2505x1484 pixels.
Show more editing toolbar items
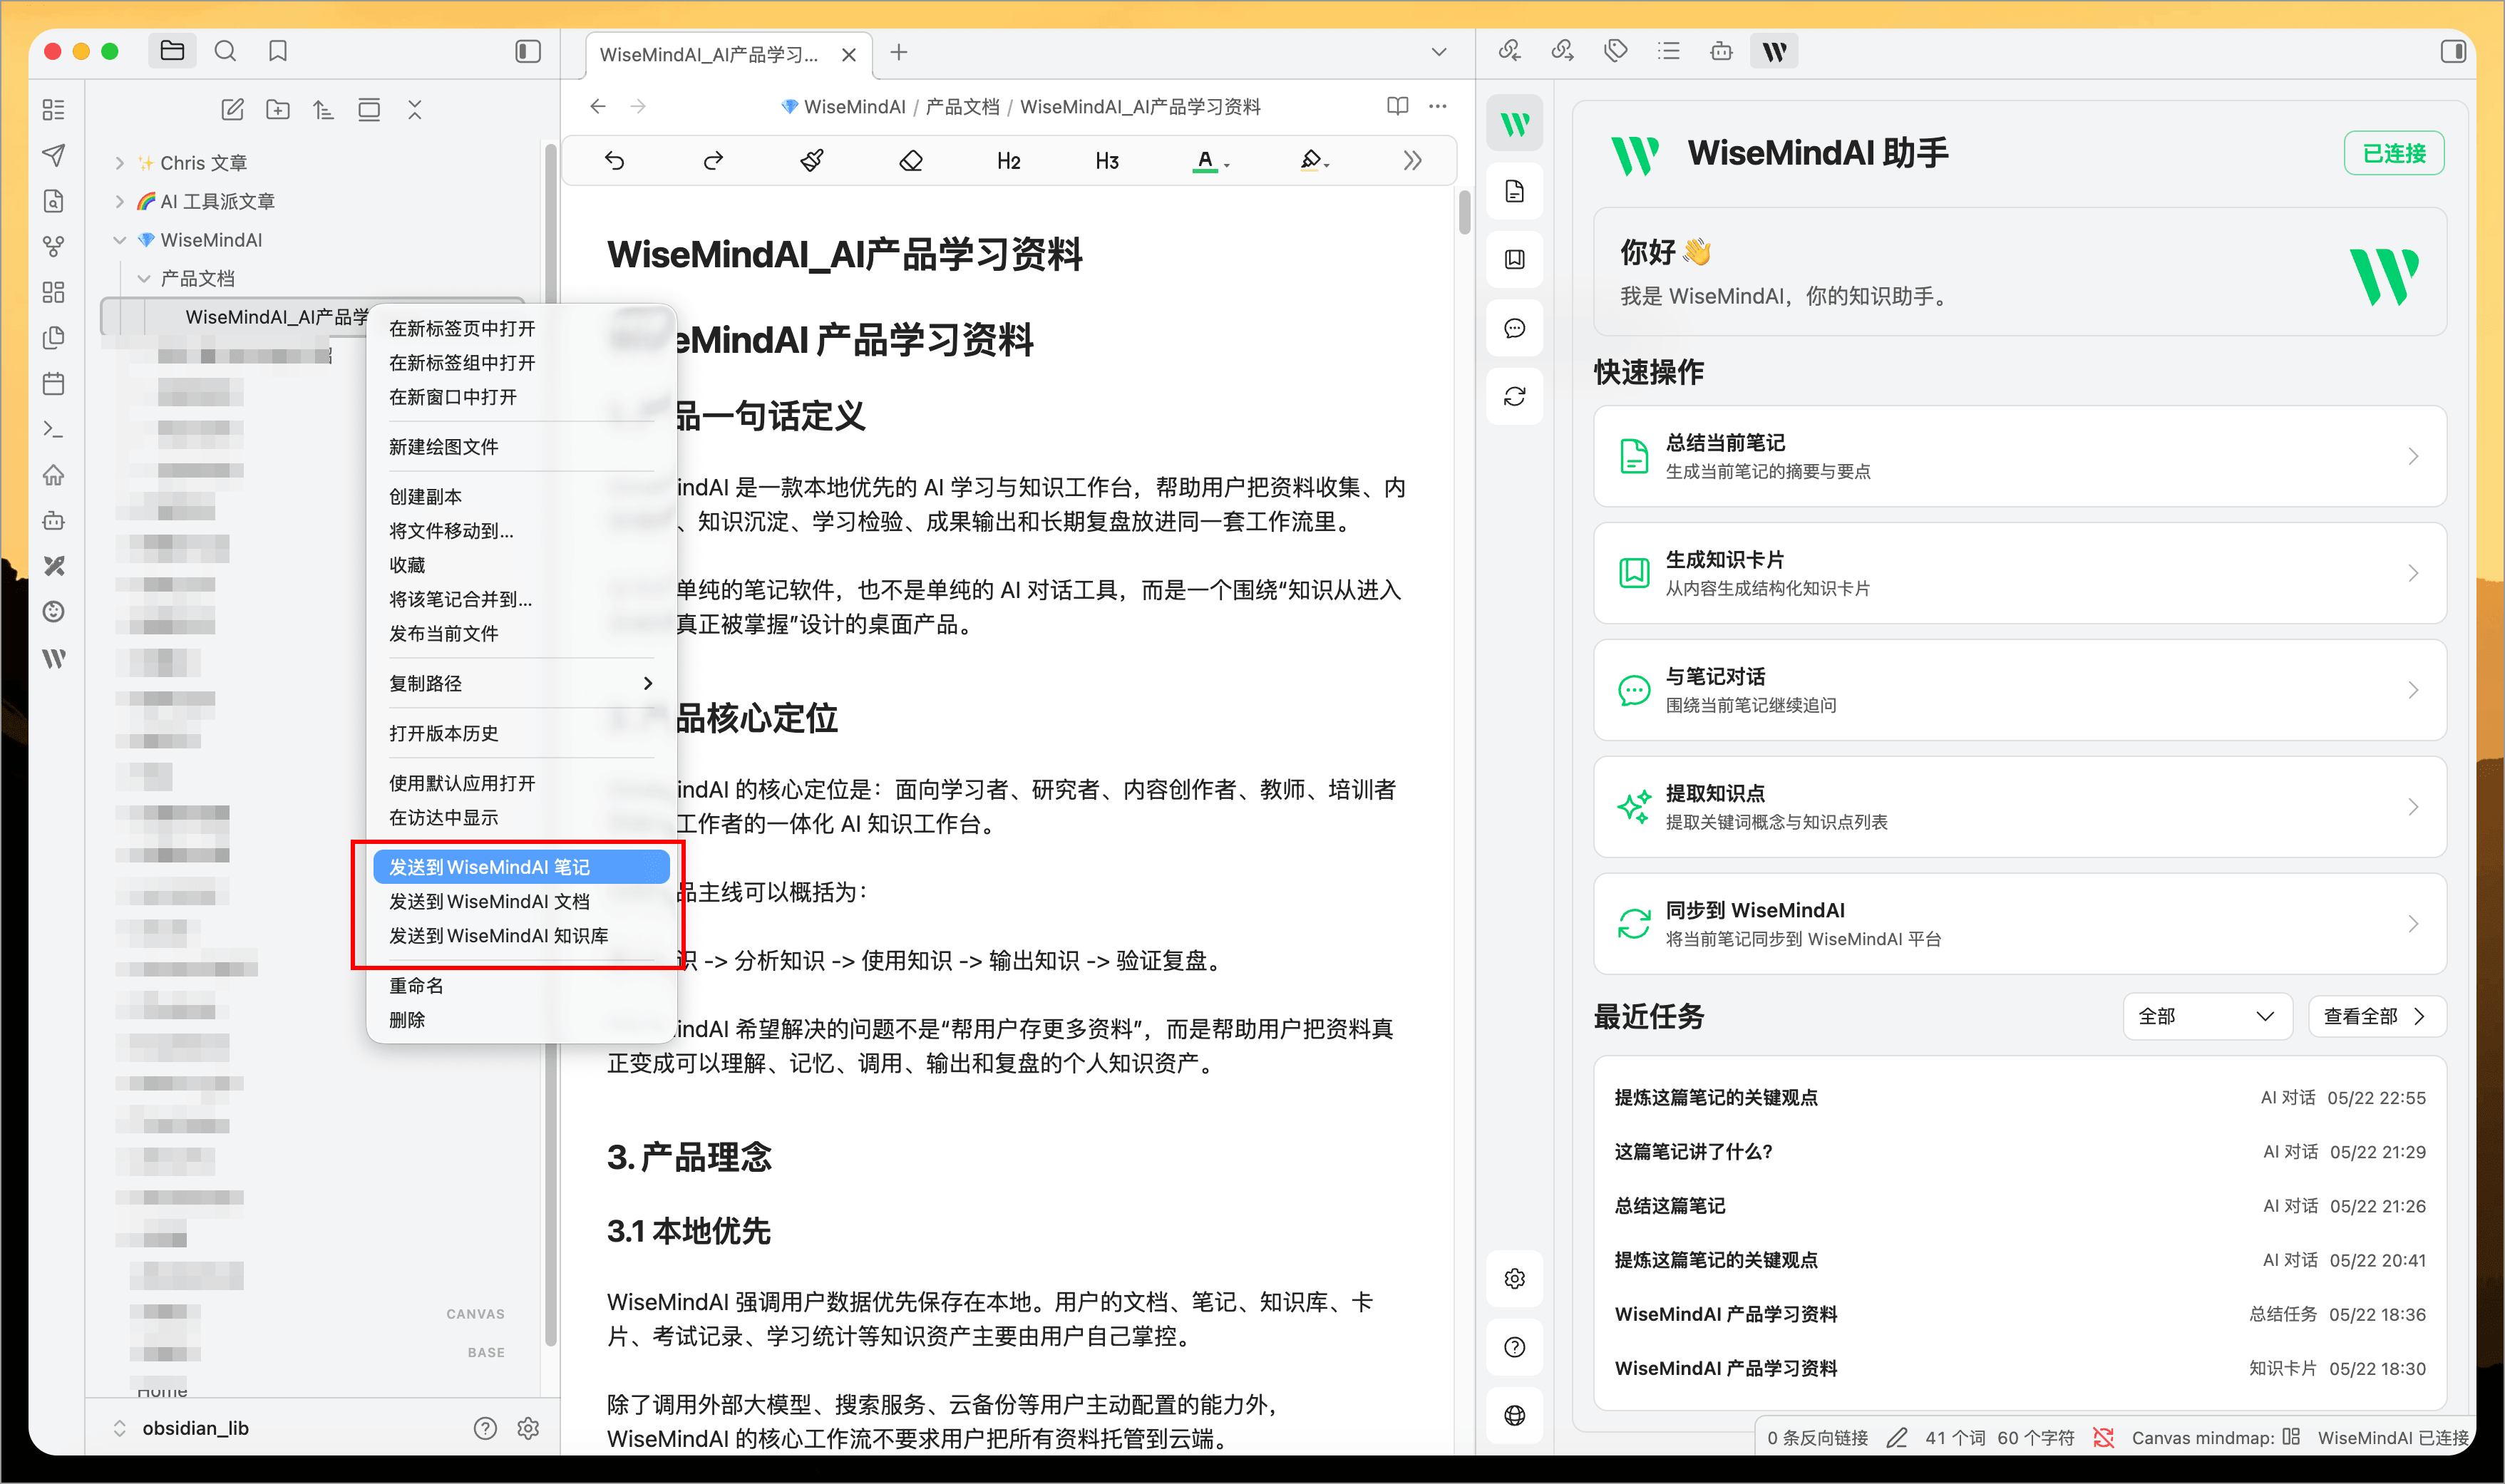pos(1412,160)
